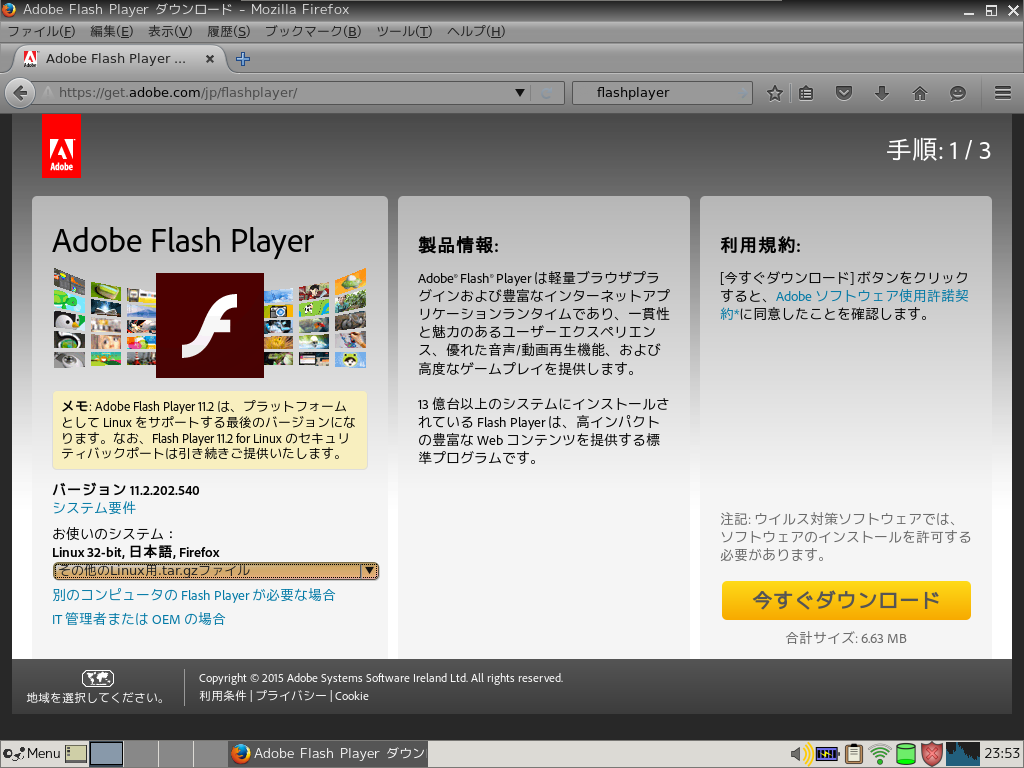The width and height of the screenshot is (1024, 768).
Task: Open the clipboard manager tray icon
Action: point(854,754)
